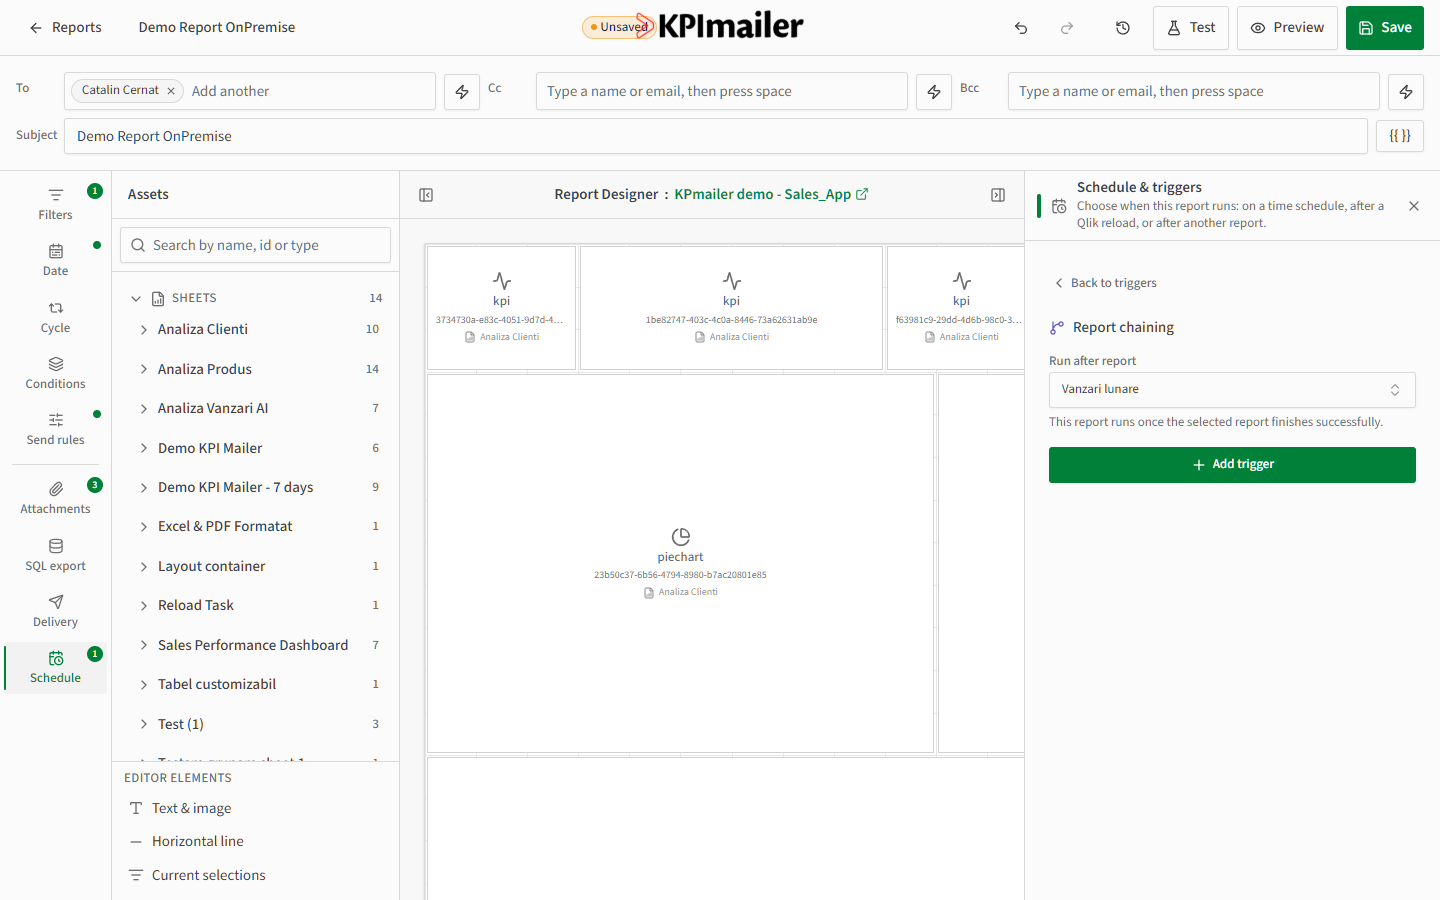Open the Run after report dropdown
1440x900 pixels.
pyautogui.click(x=1232, y=390)
